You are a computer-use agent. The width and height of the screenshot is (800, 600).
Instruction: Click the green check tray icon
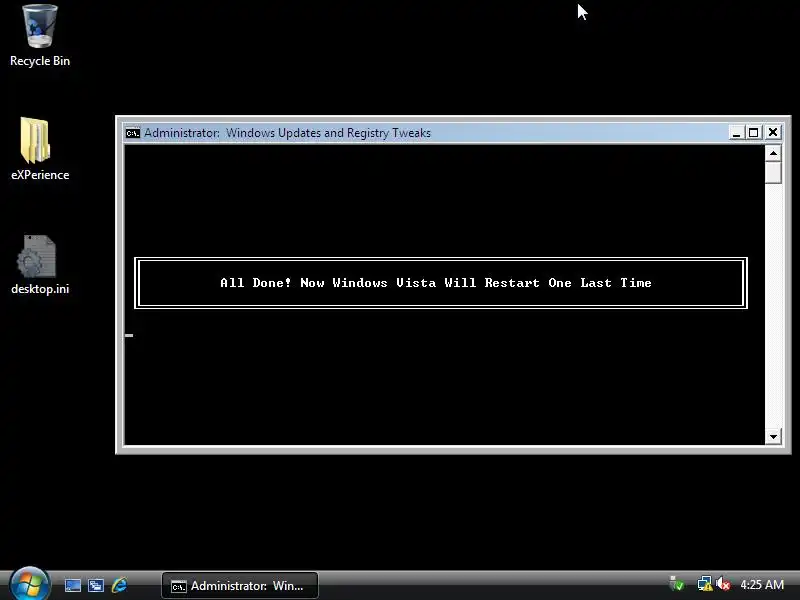(677, 584)
